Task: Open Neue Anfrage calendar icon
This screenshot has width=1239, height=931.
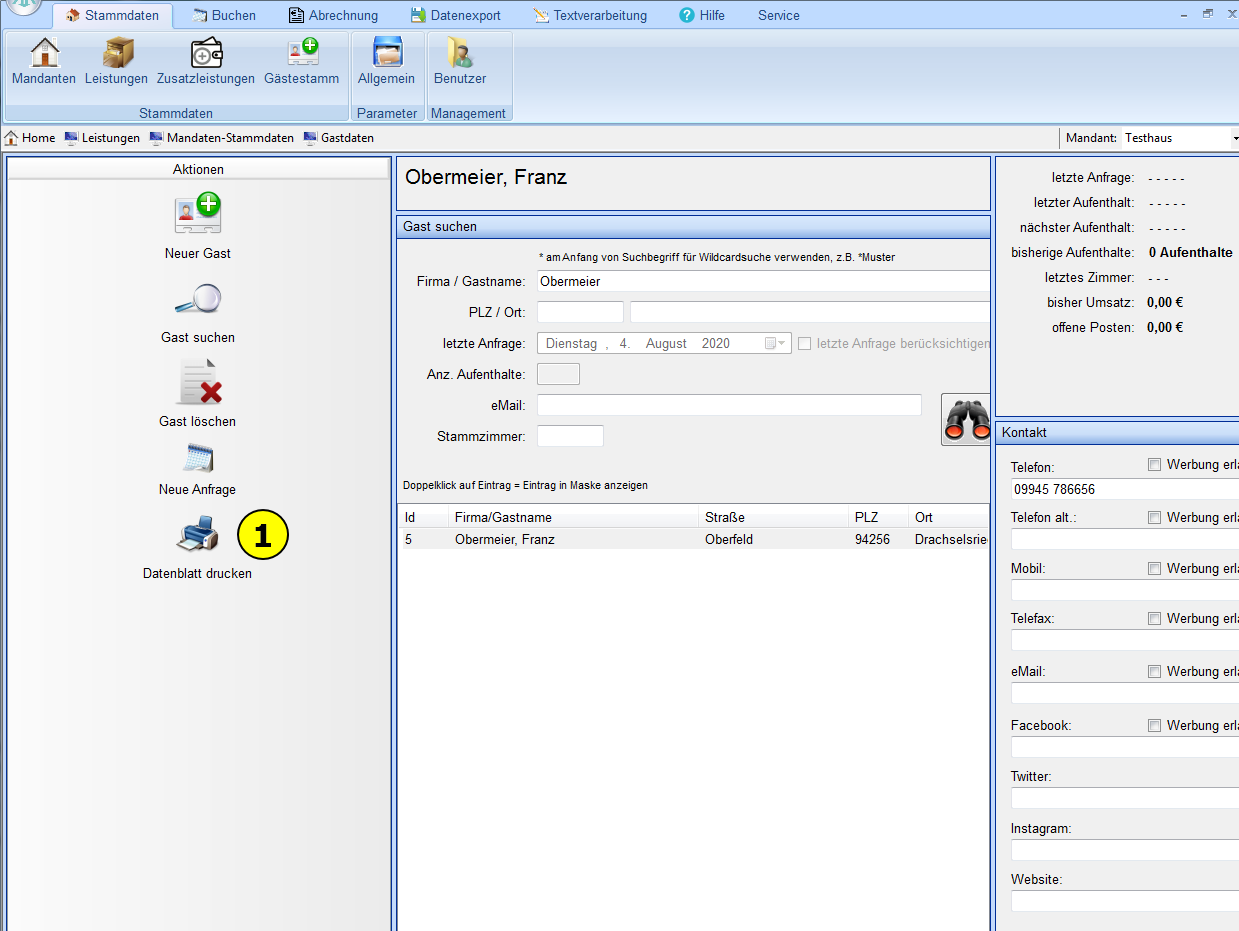Action: 197,459
